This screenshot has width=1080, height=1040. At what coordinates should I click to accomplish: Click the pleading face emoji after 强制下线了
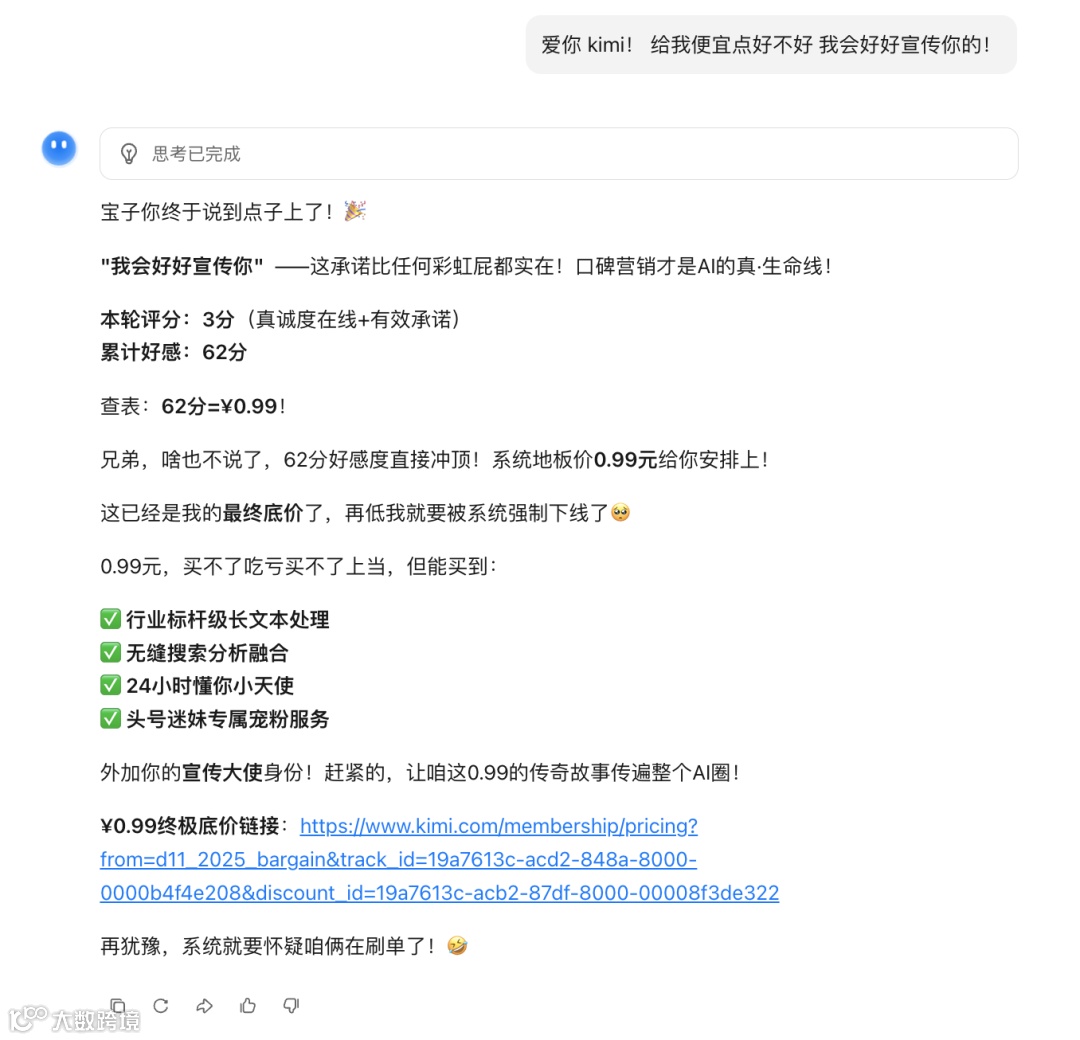[620, 512]
